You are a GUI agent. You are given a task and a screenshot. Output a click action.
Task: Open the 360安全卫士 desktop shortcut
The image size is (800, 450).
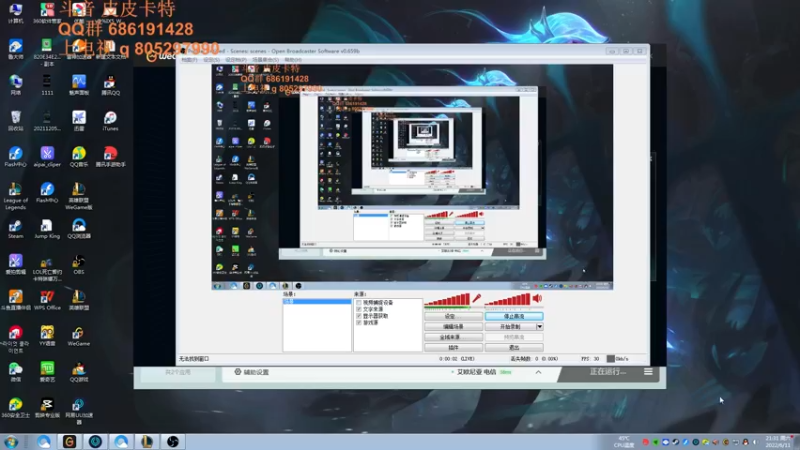point(15,408)
